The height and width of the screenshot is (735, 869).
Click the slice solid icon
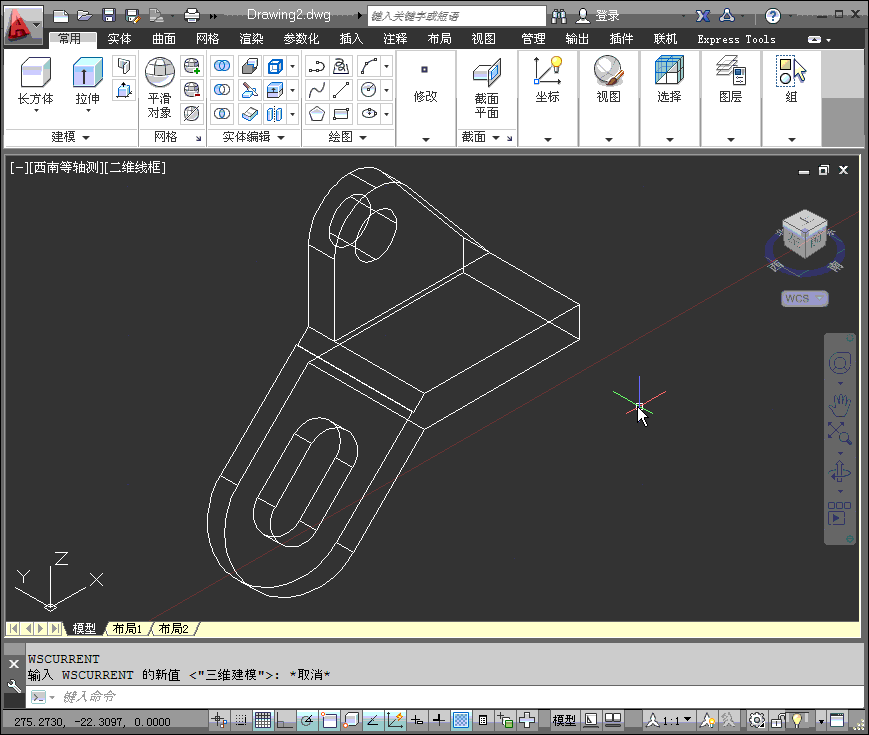(x=249, y=90)
